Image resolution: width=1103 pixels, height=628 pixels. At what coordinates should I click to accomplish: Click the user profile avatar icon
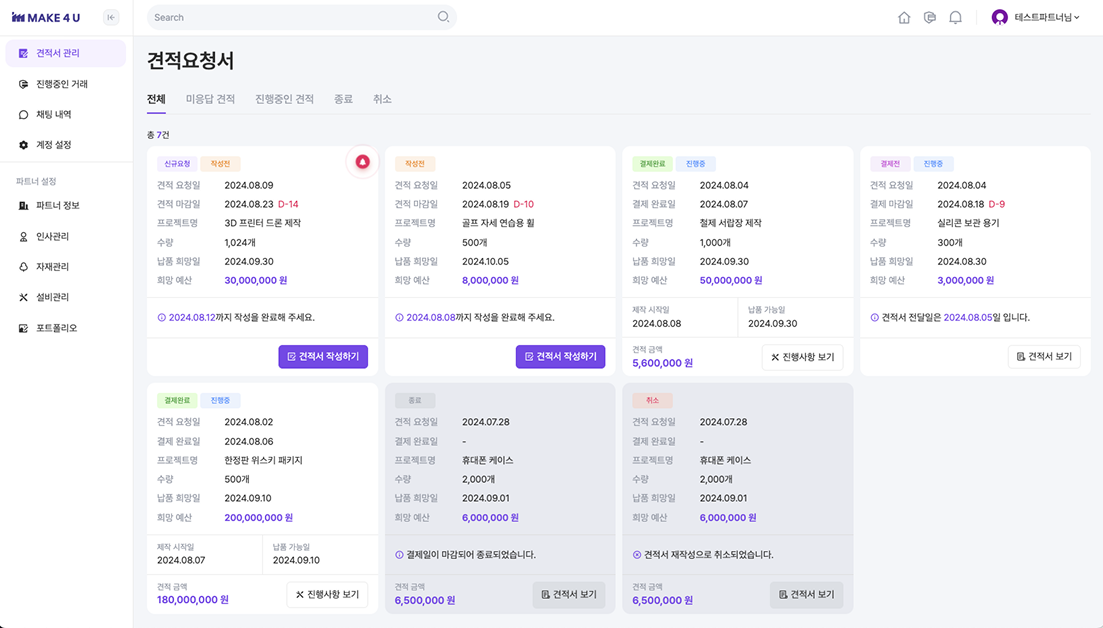[x=999, y=17]
